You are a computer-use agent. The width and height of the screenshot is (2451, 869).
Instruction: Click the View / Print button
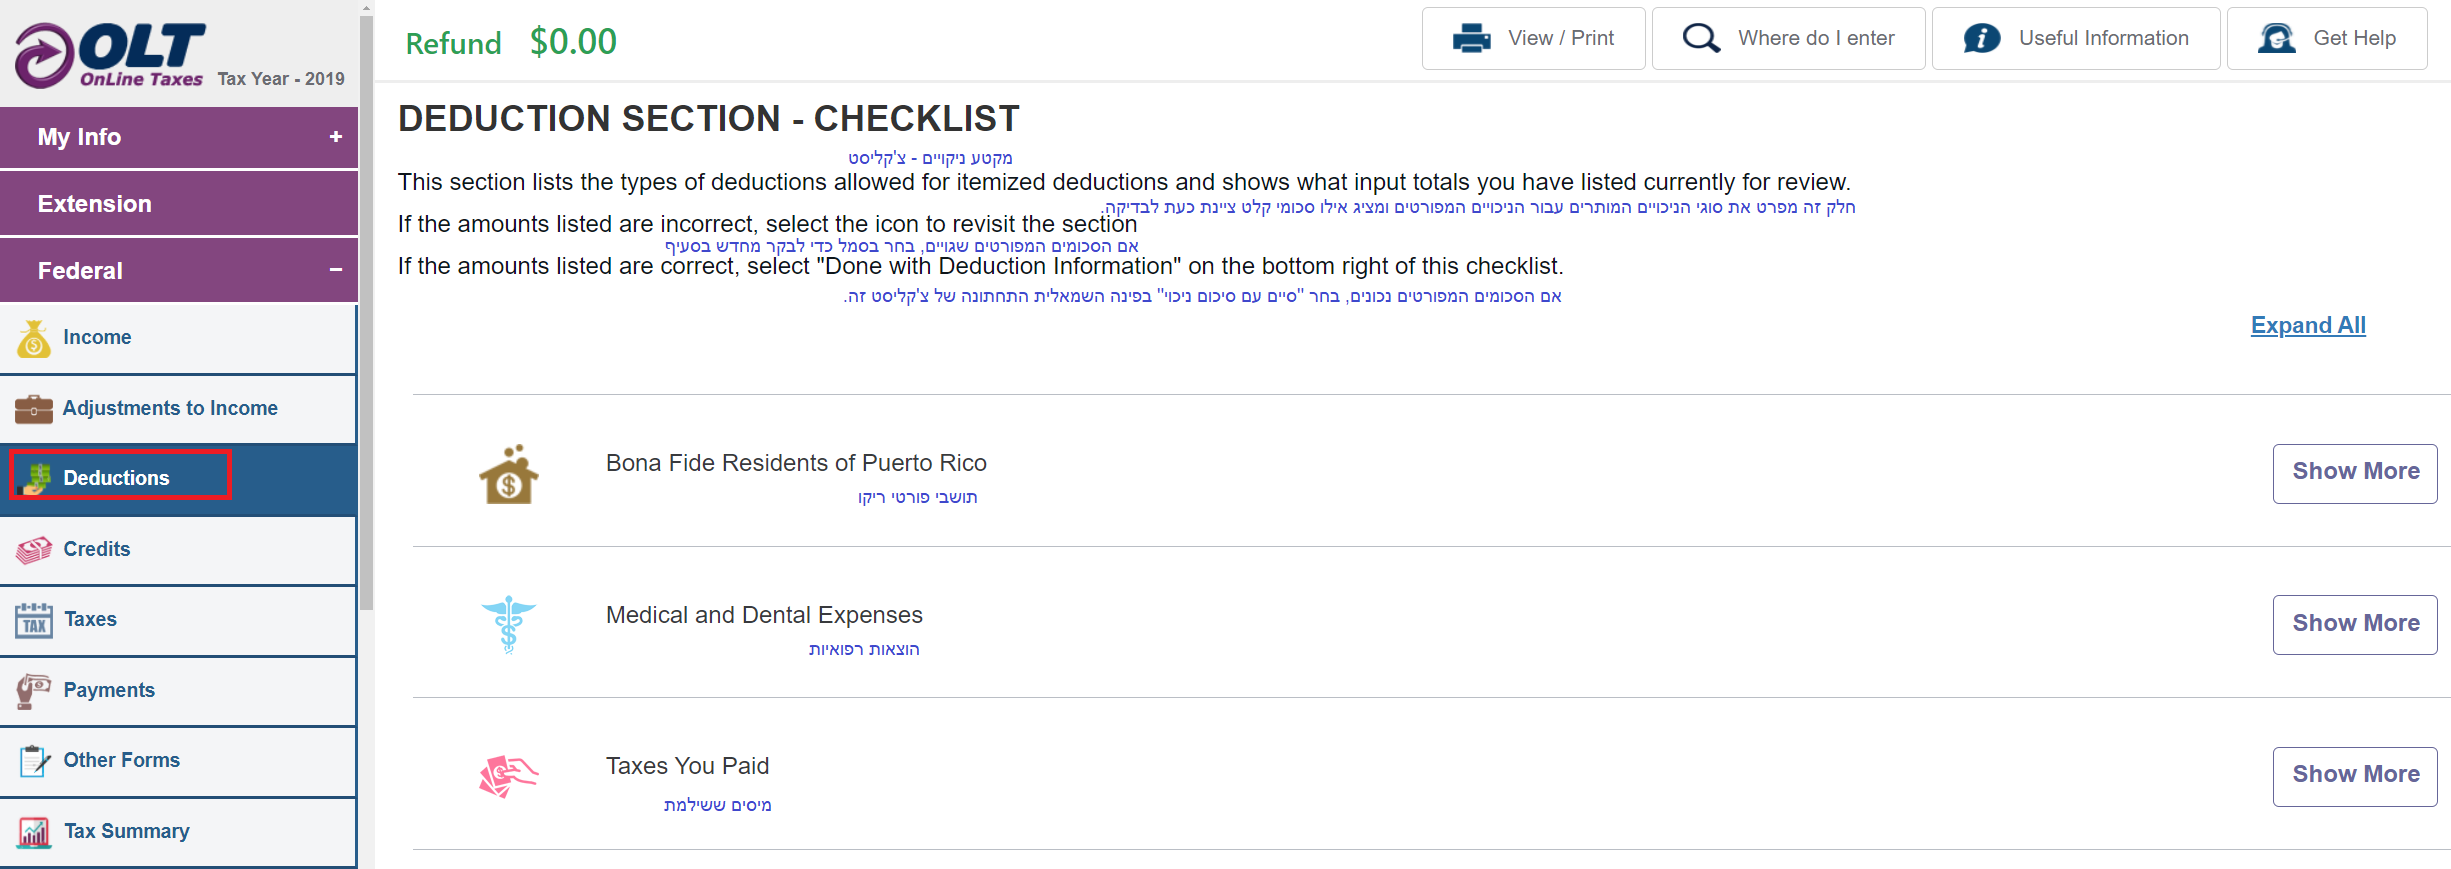point(1533,38)
